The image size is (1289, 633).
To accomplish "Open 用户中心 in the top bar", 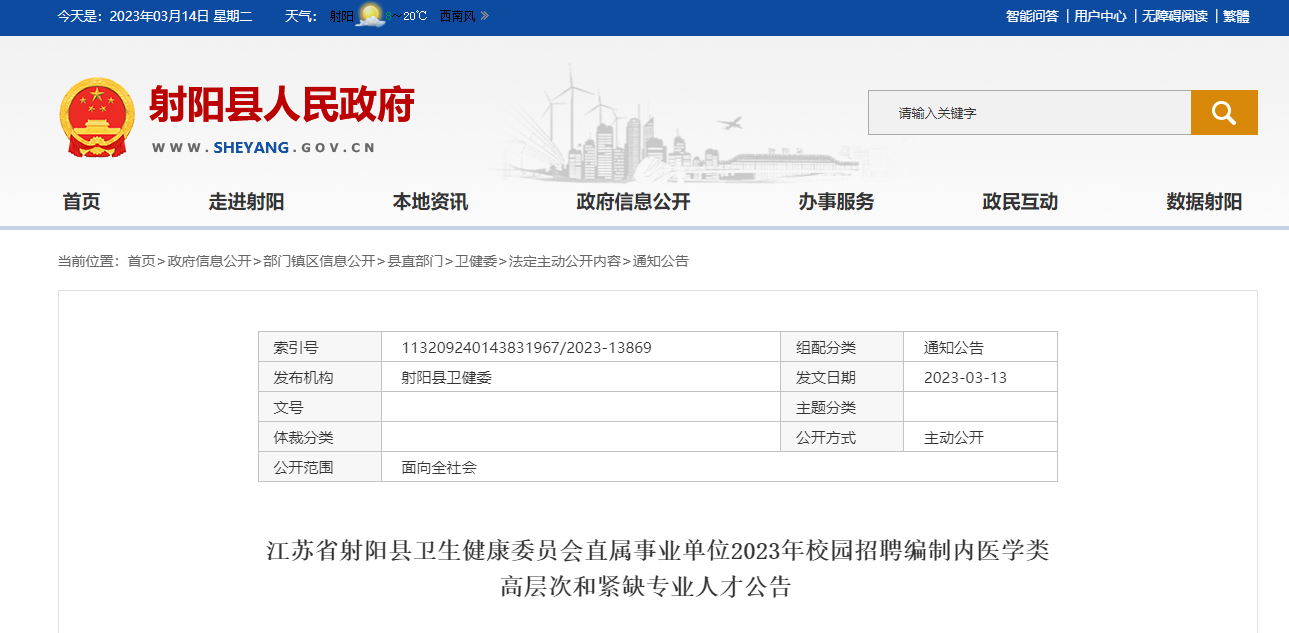I will 1100,16.
